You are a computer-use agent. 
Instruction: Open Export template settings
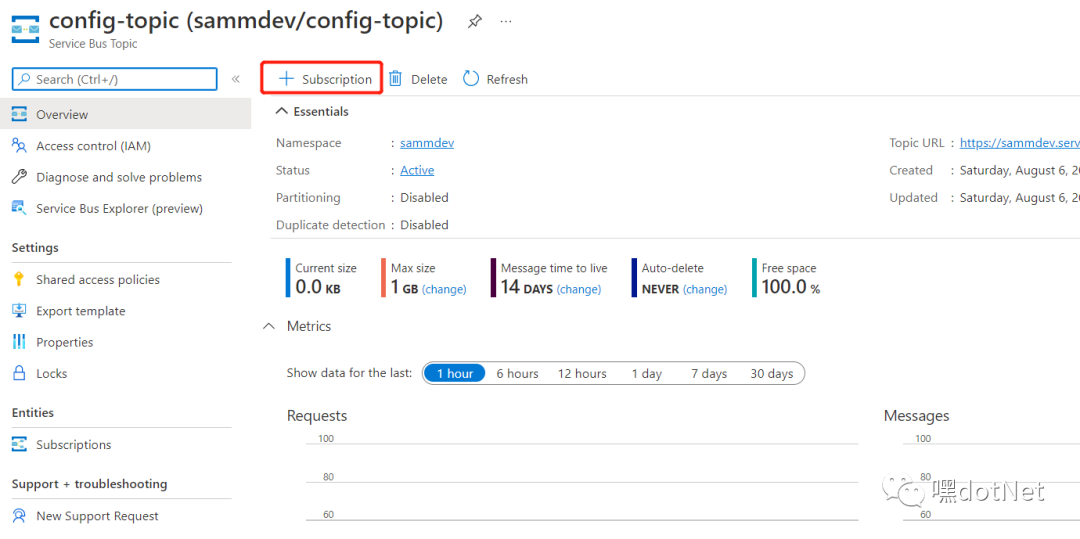(81, 311)
